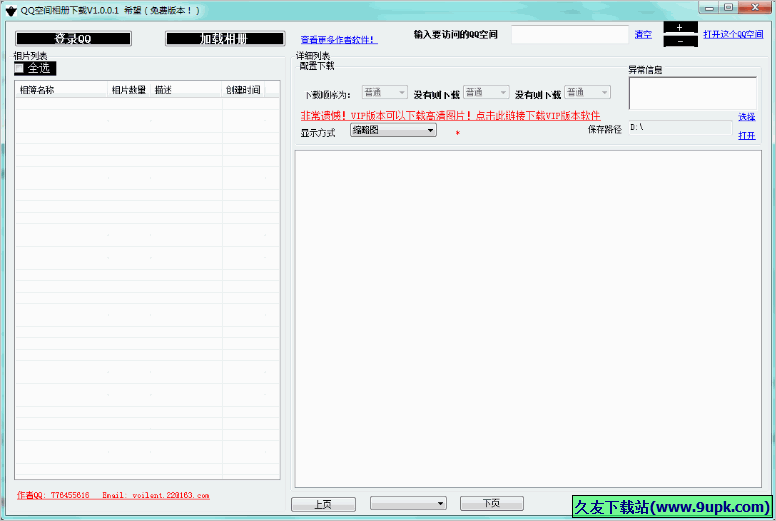
Task: Click the 清空 clear link
Action: [643, 34]
